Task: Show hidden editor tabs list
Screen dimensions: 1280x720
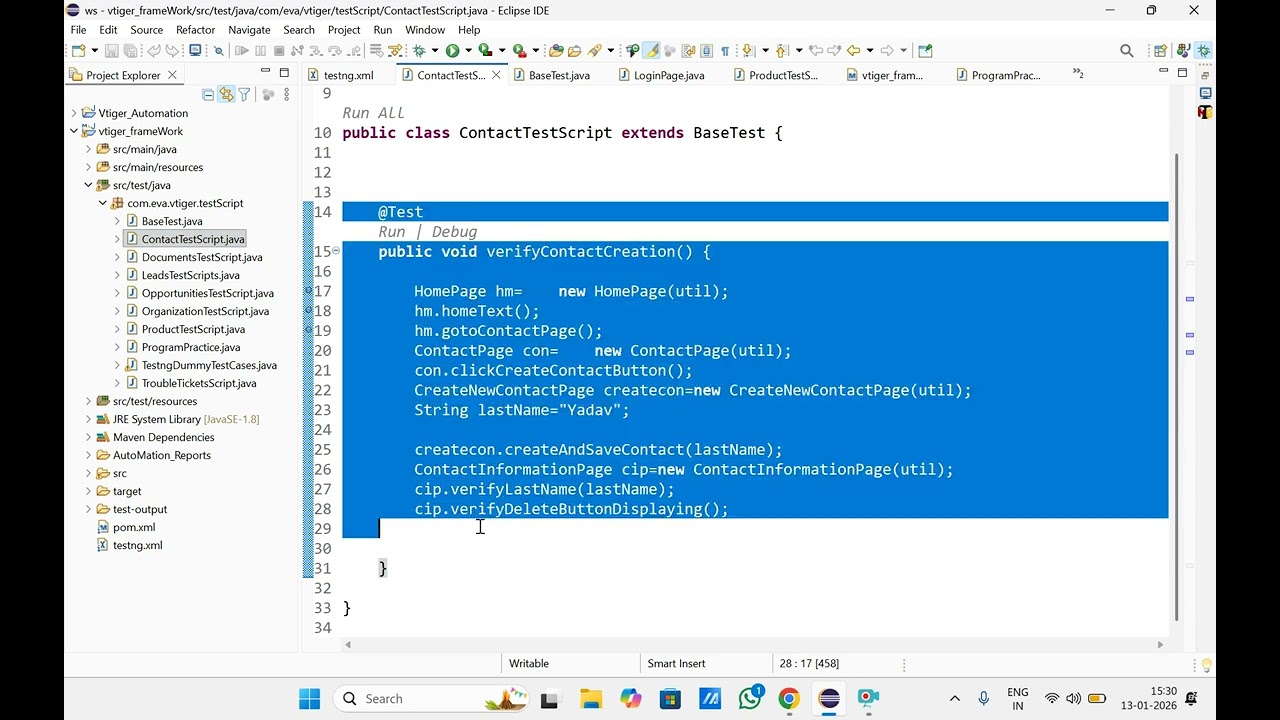Action: tap(1078, 73)
